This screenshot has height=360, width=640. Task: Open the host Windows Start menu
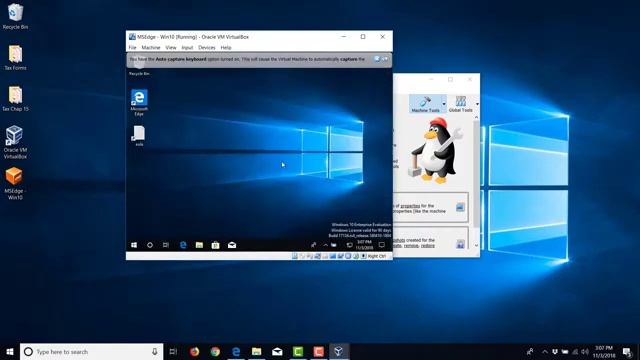click(10, 351)
